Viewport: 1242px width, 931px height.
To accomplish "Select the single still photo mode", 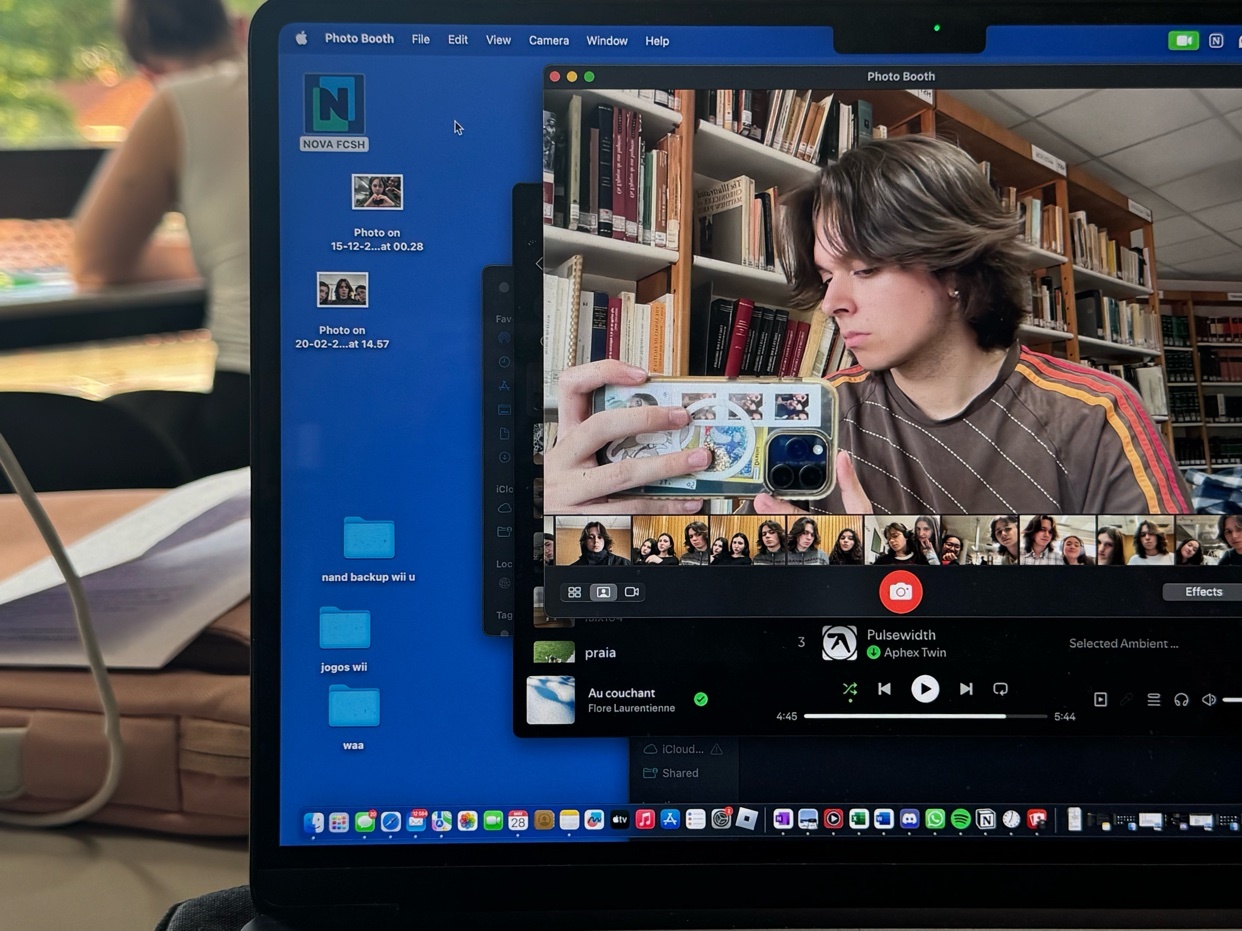I will coord(603,592).
